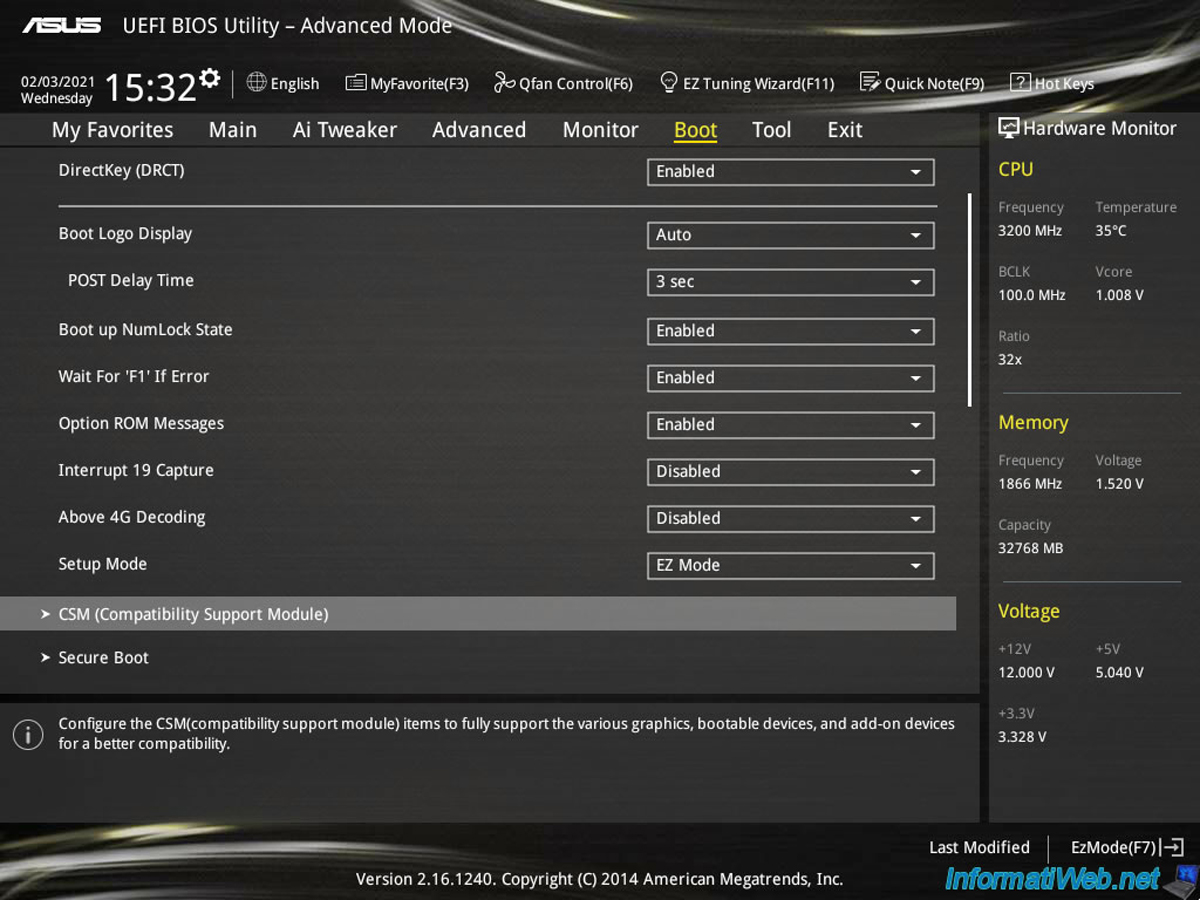Start EZ Tuning Wizard lightbulb icon
1200x900 pixels.
click(669, 83)
